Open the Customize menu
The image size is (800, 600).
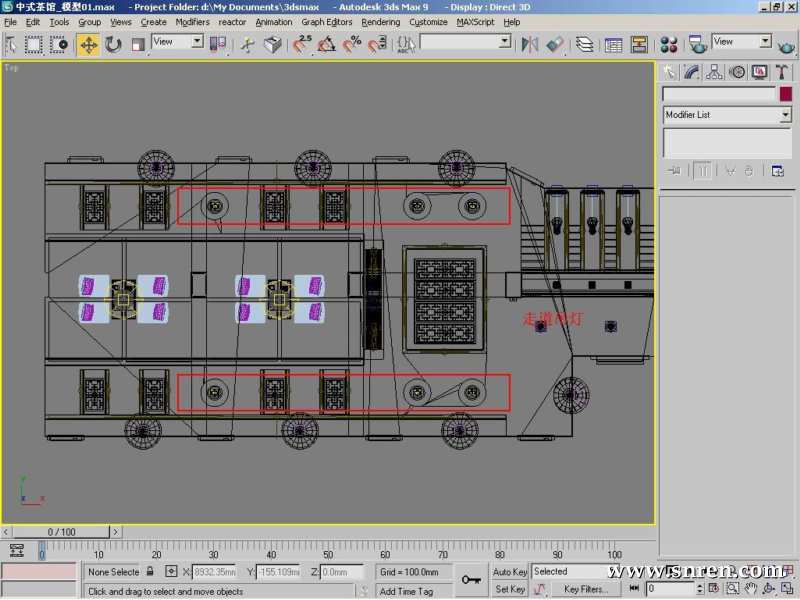coord(428,22)
